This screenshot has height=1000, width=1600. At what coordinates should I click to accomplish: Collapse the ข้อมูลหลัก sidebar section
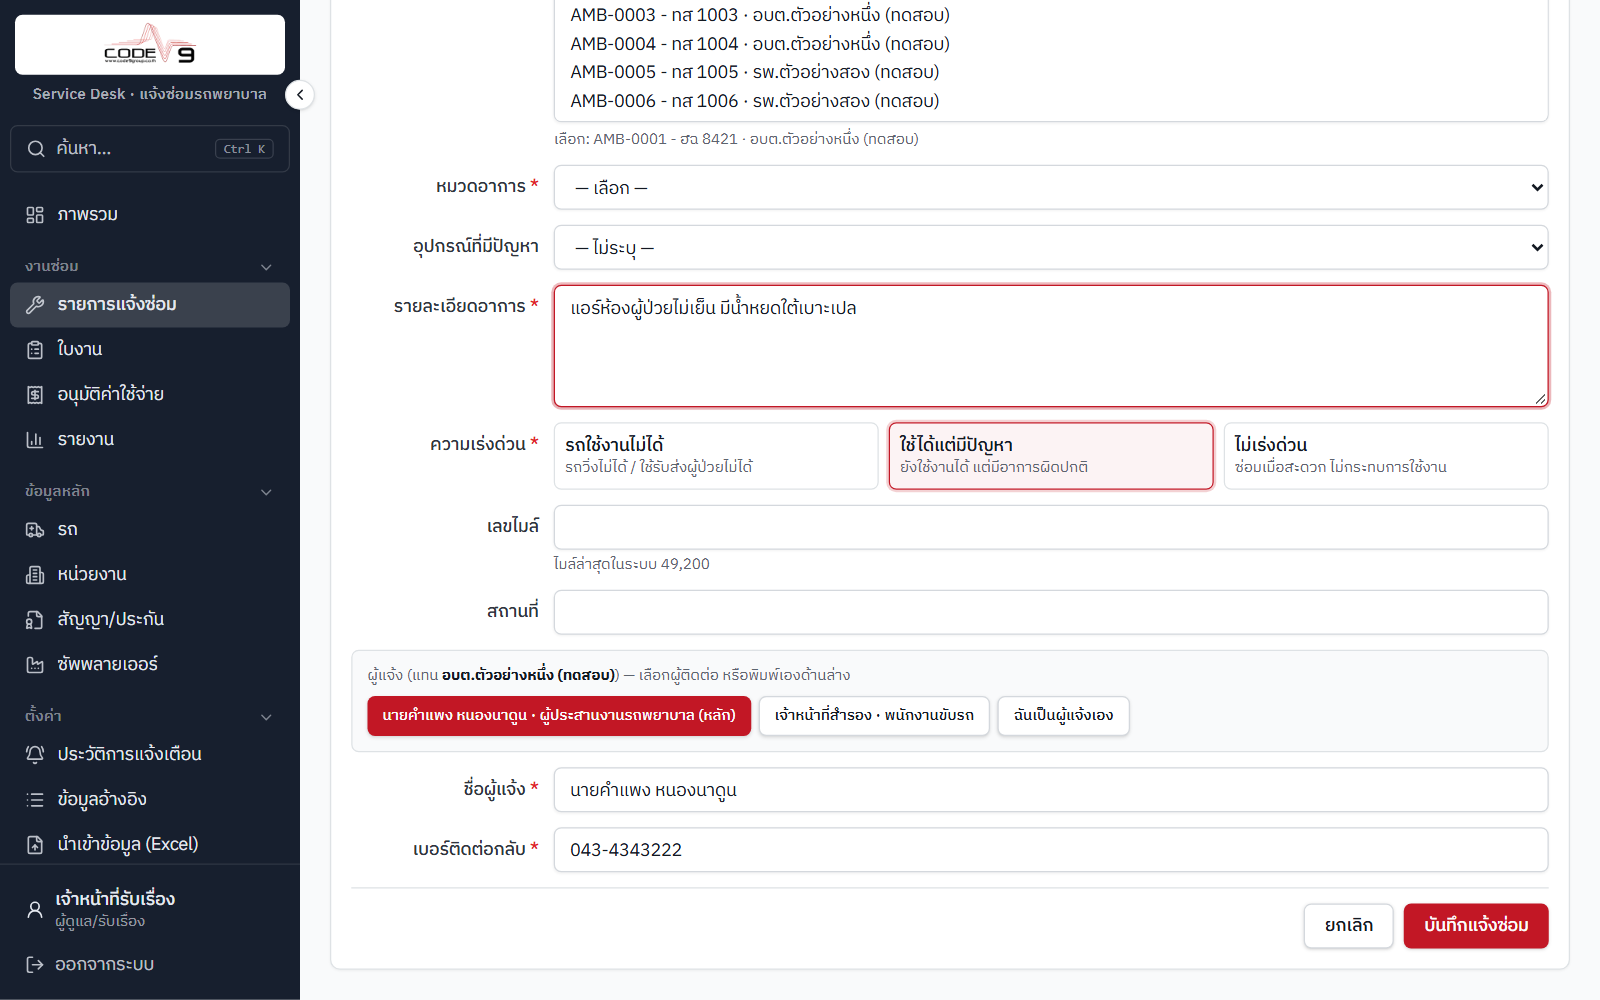click(x=266, y=492)
